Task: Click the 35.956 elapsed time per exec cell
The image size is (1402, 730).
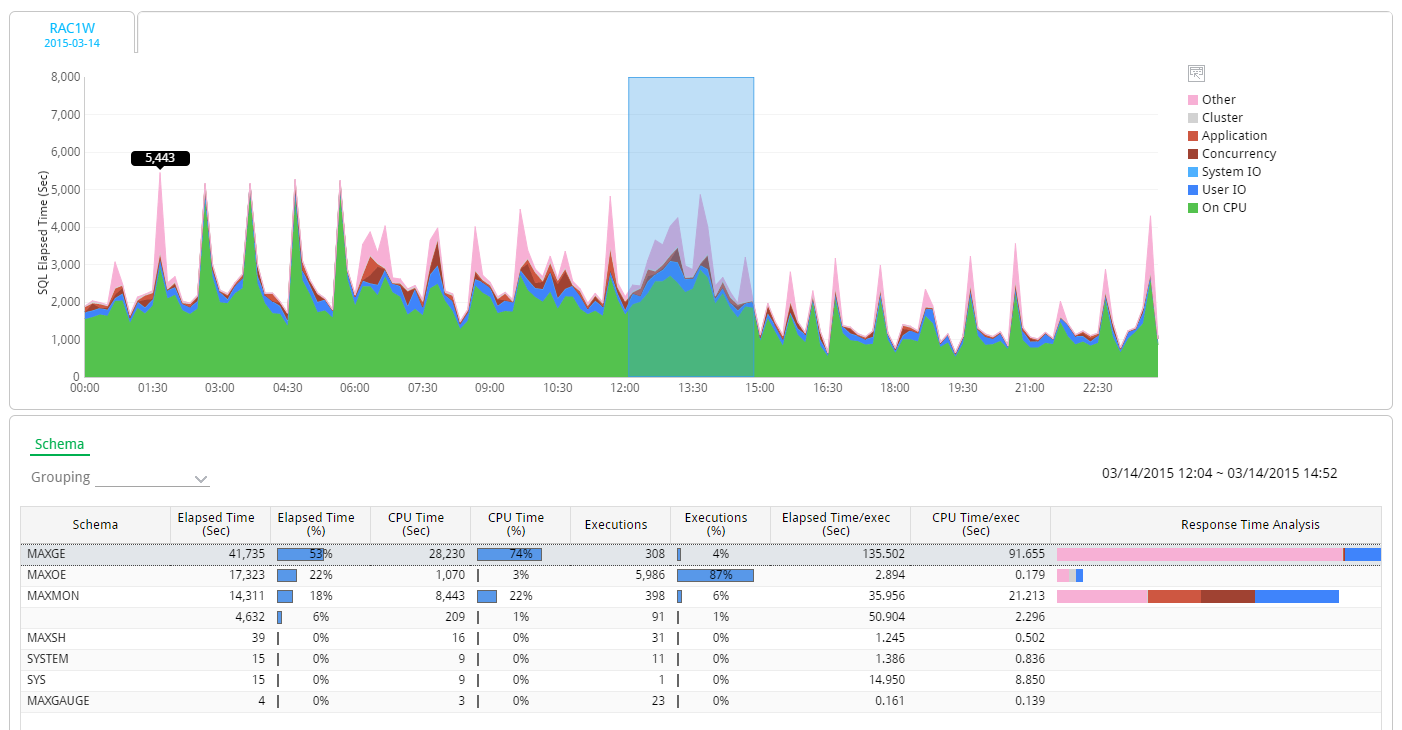Action: 841,596
